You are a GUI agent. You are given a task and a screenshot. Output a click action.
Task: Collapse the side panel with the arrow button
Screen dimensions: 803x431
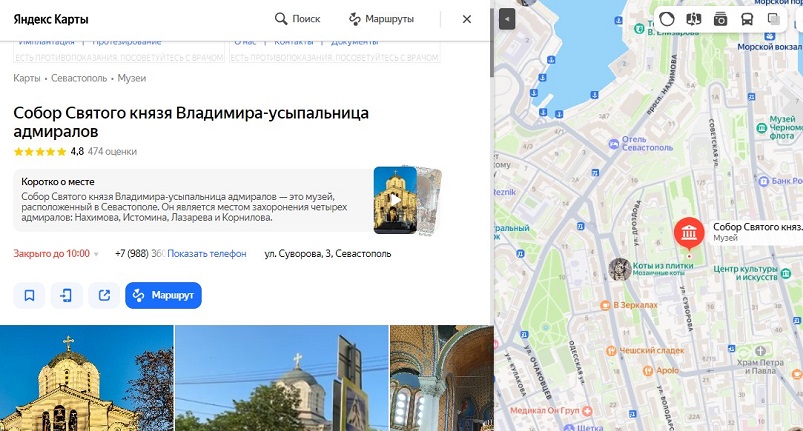click(x=506, y=19)
